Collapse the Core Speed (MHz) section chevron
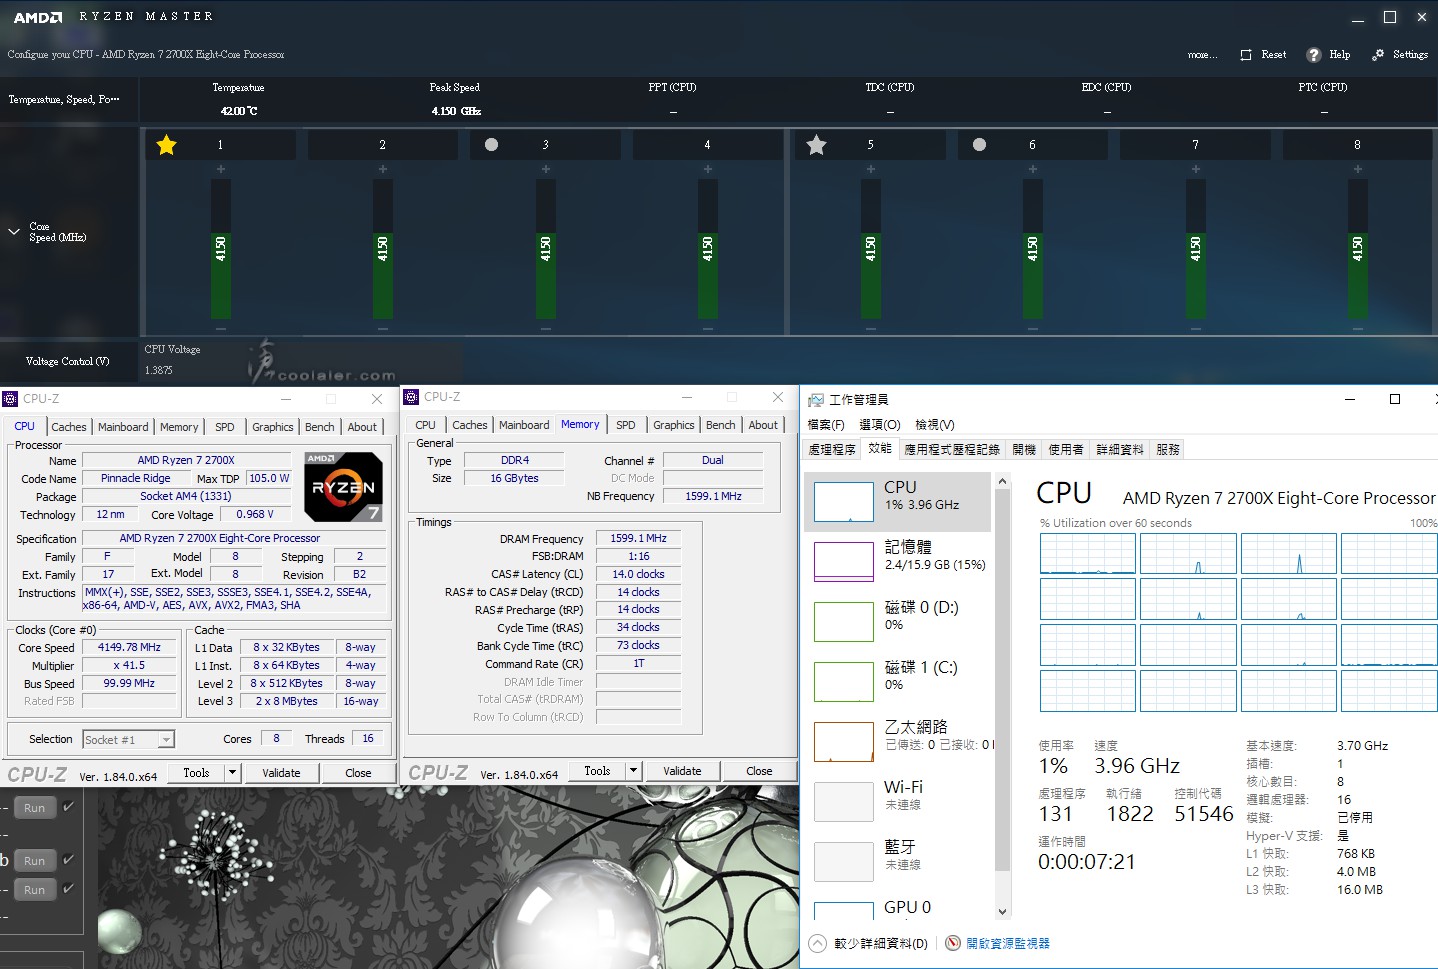Viewport: 1438px width, 969px height. (x=14, y=232)
